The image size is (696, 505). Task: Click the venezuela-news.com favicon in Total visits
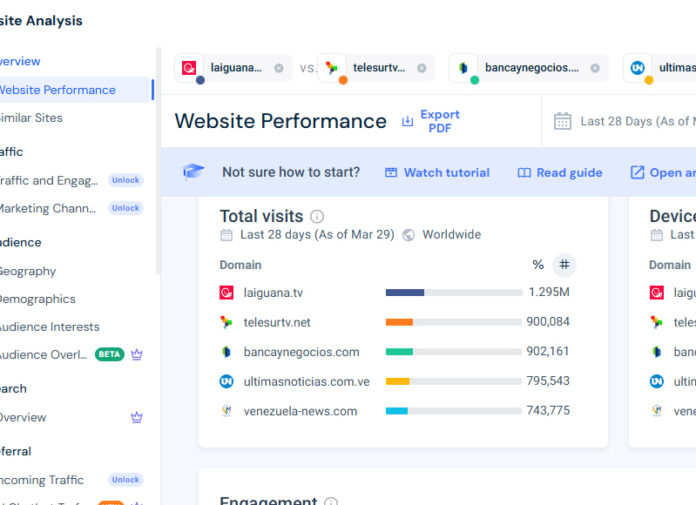226,411
